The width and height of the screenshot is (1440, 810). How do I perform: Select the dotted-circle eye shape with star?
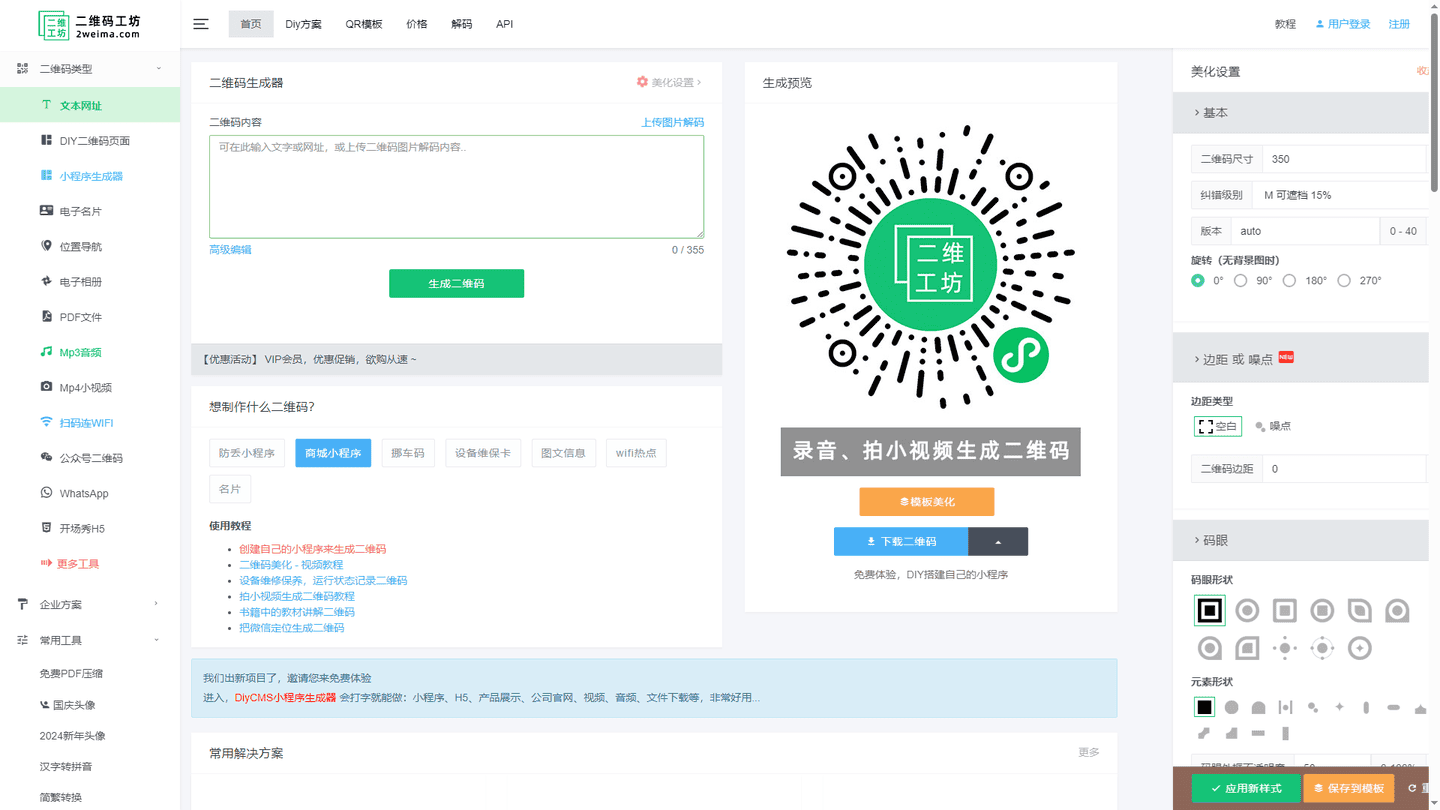(1360, 648)
